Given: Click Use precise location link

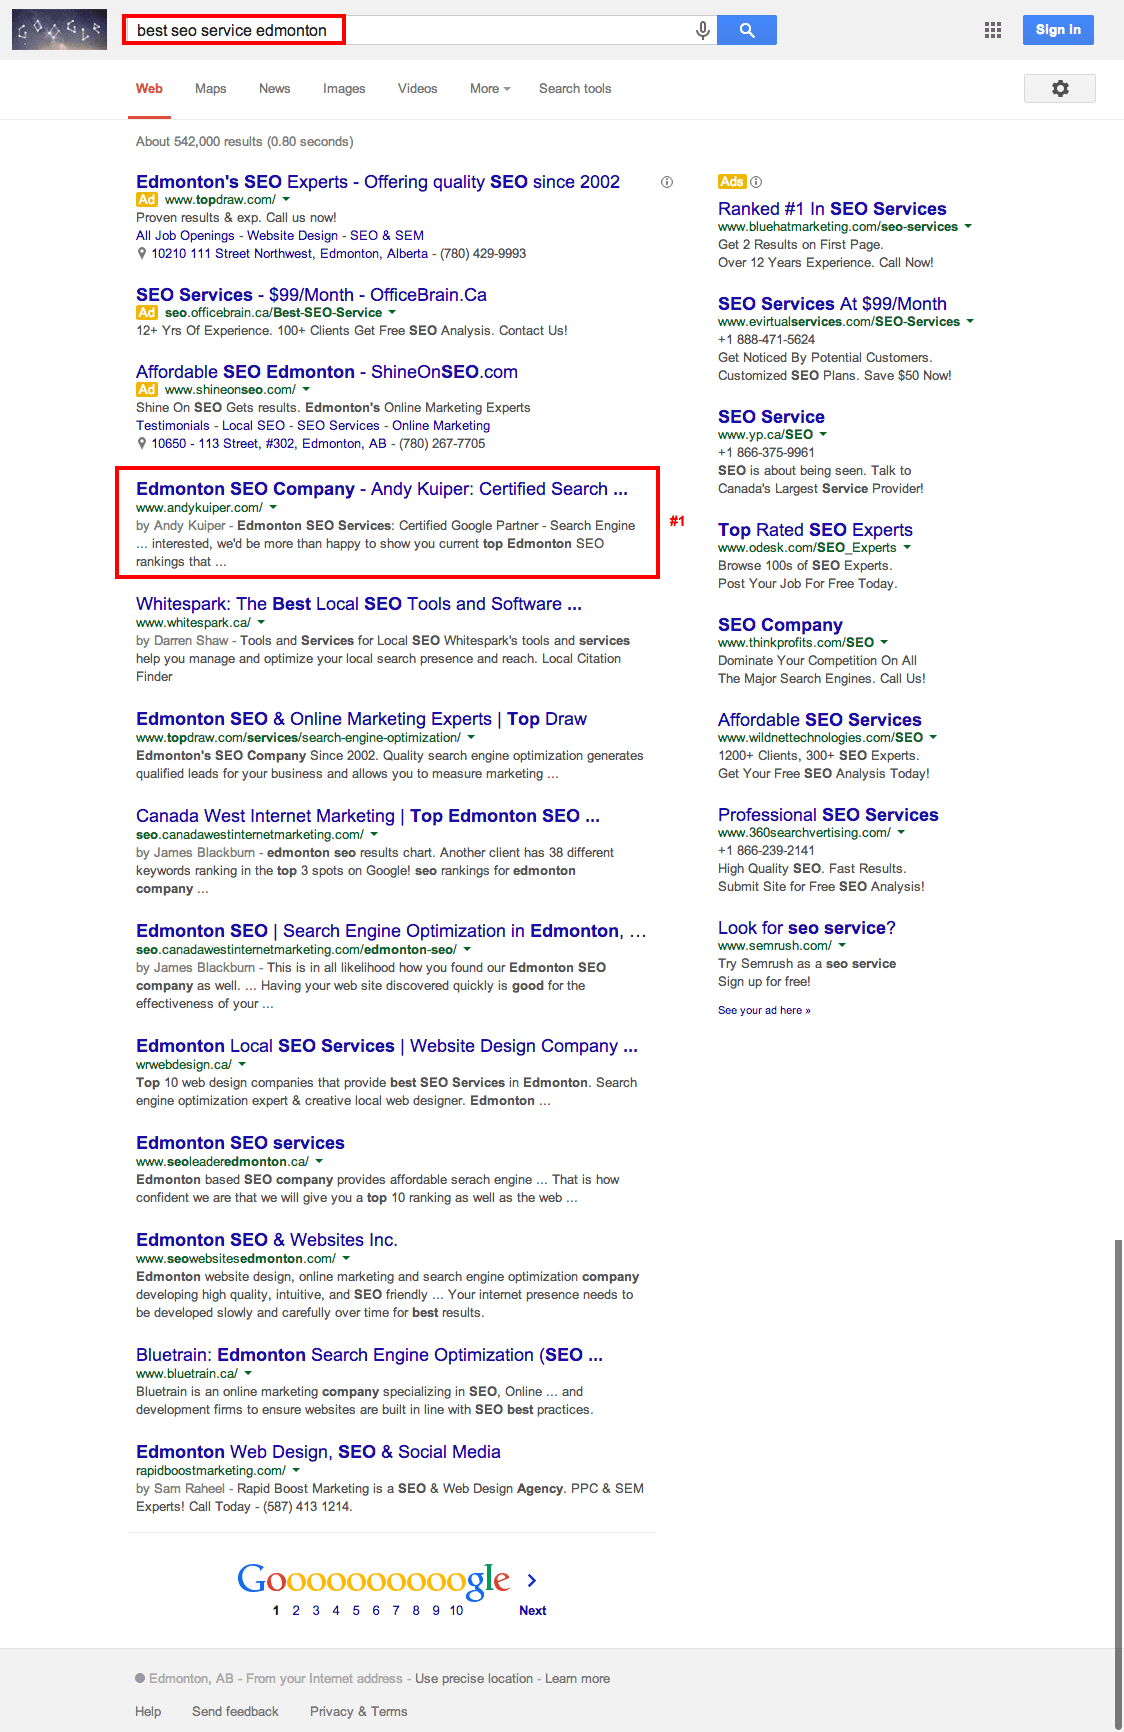Looking at the screenshot, I should 474,1679.
